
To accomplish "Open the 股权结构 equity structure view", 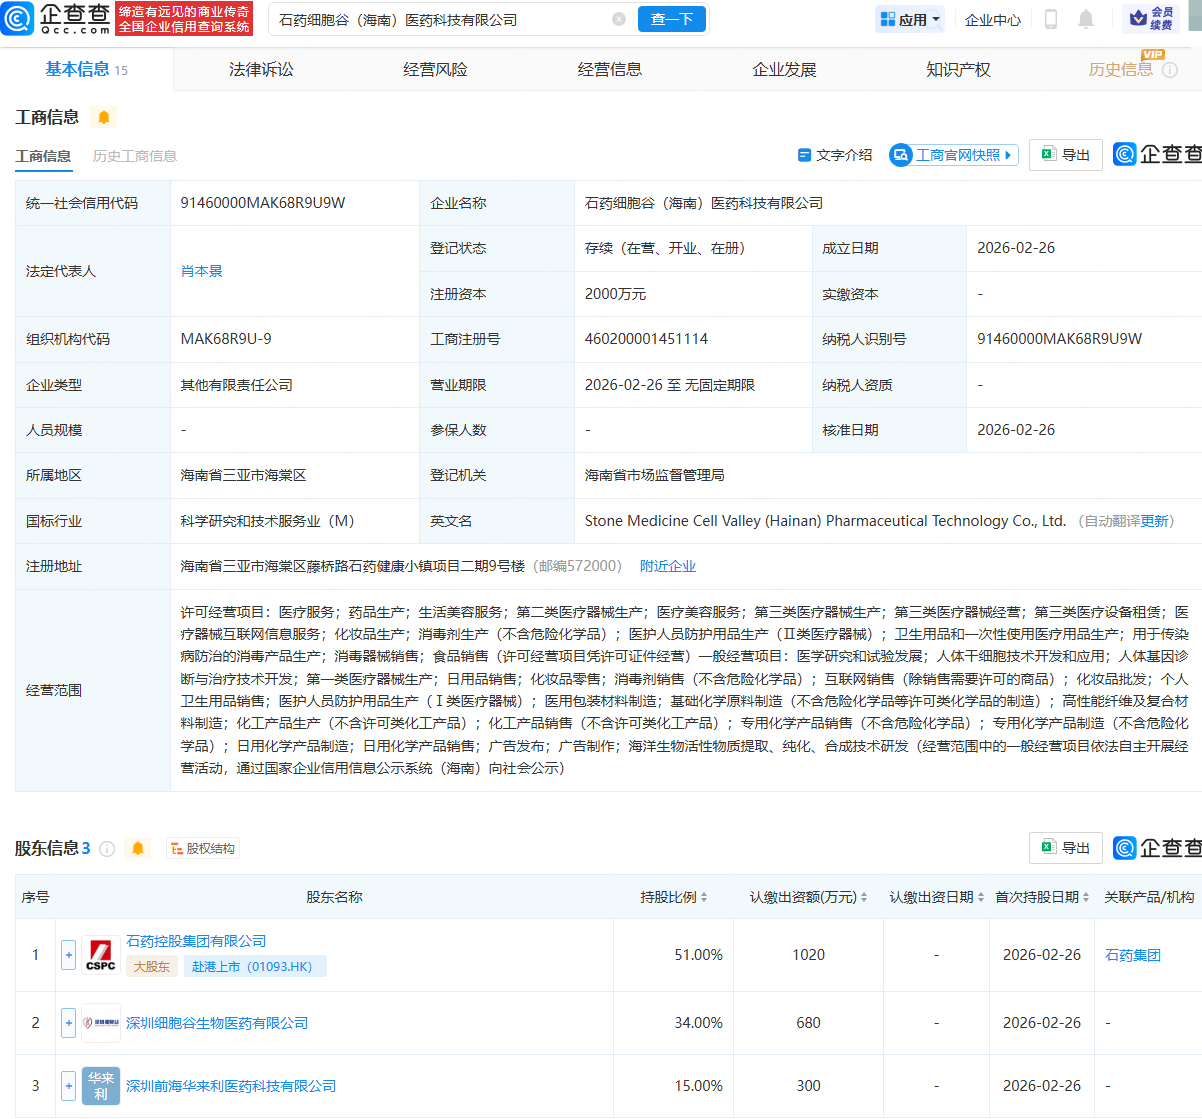I will 202,847.
